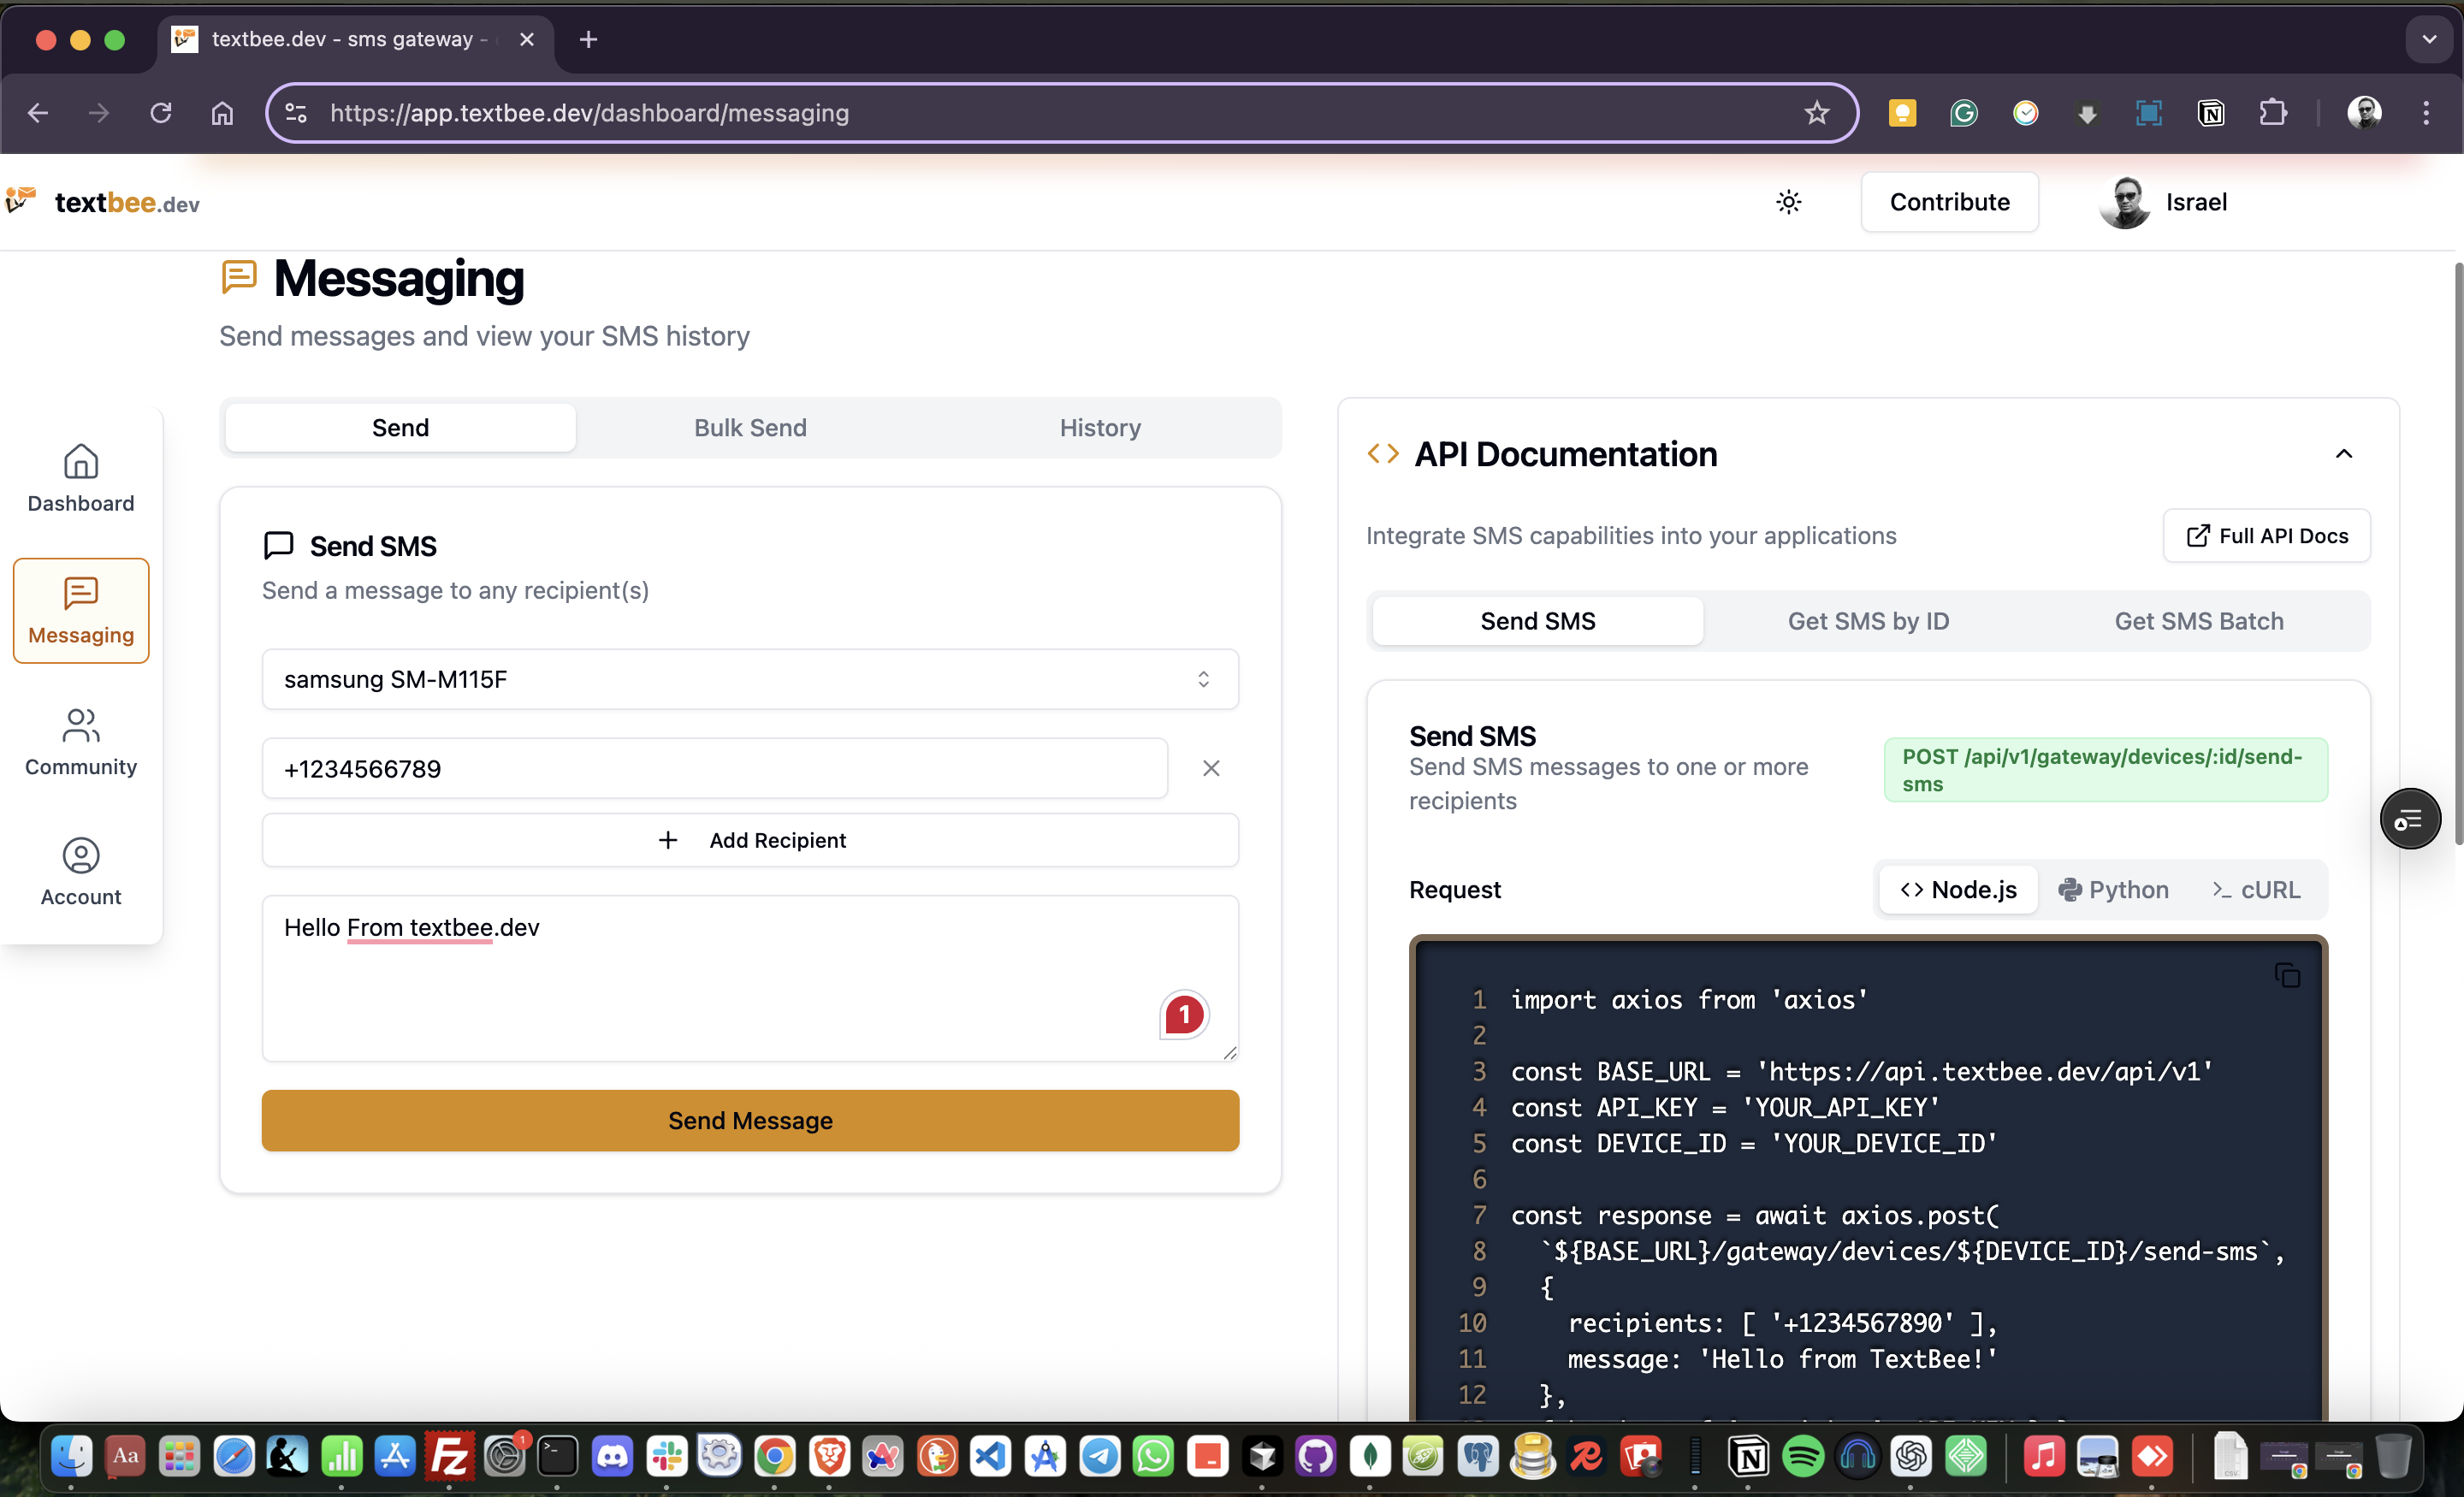2464x1497 pixels.
Task: Open the Notion web clipper extension
Action: [x=2211, y=113]
